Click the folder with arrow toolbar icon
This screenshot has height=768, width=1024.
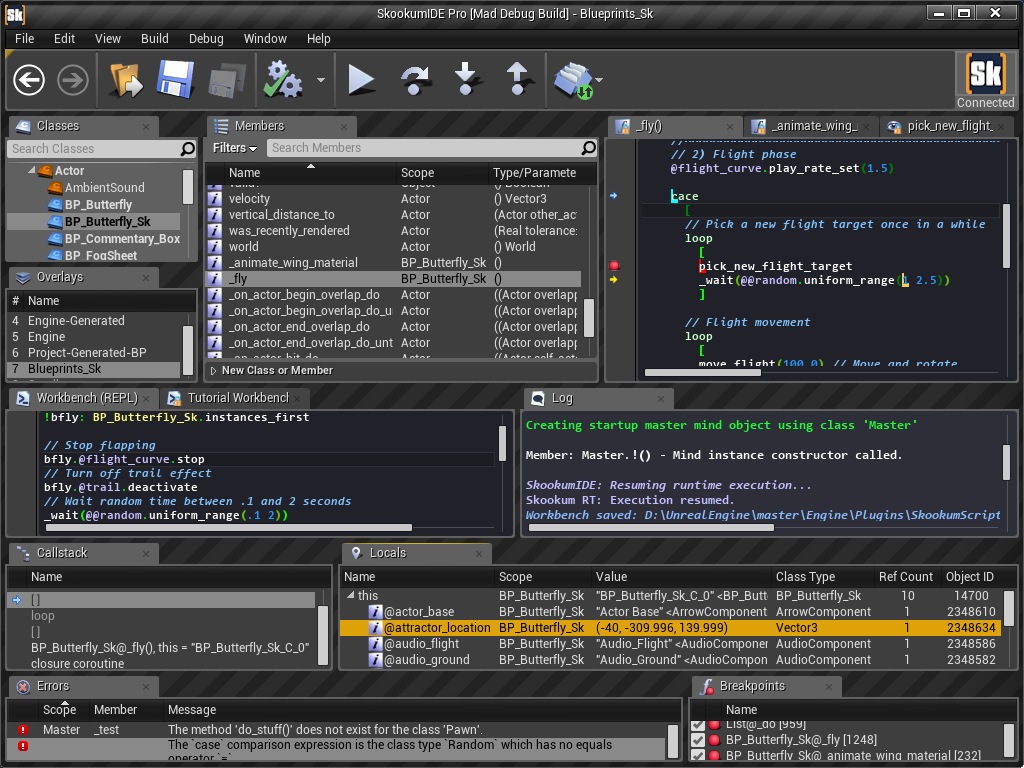(125, 80)
